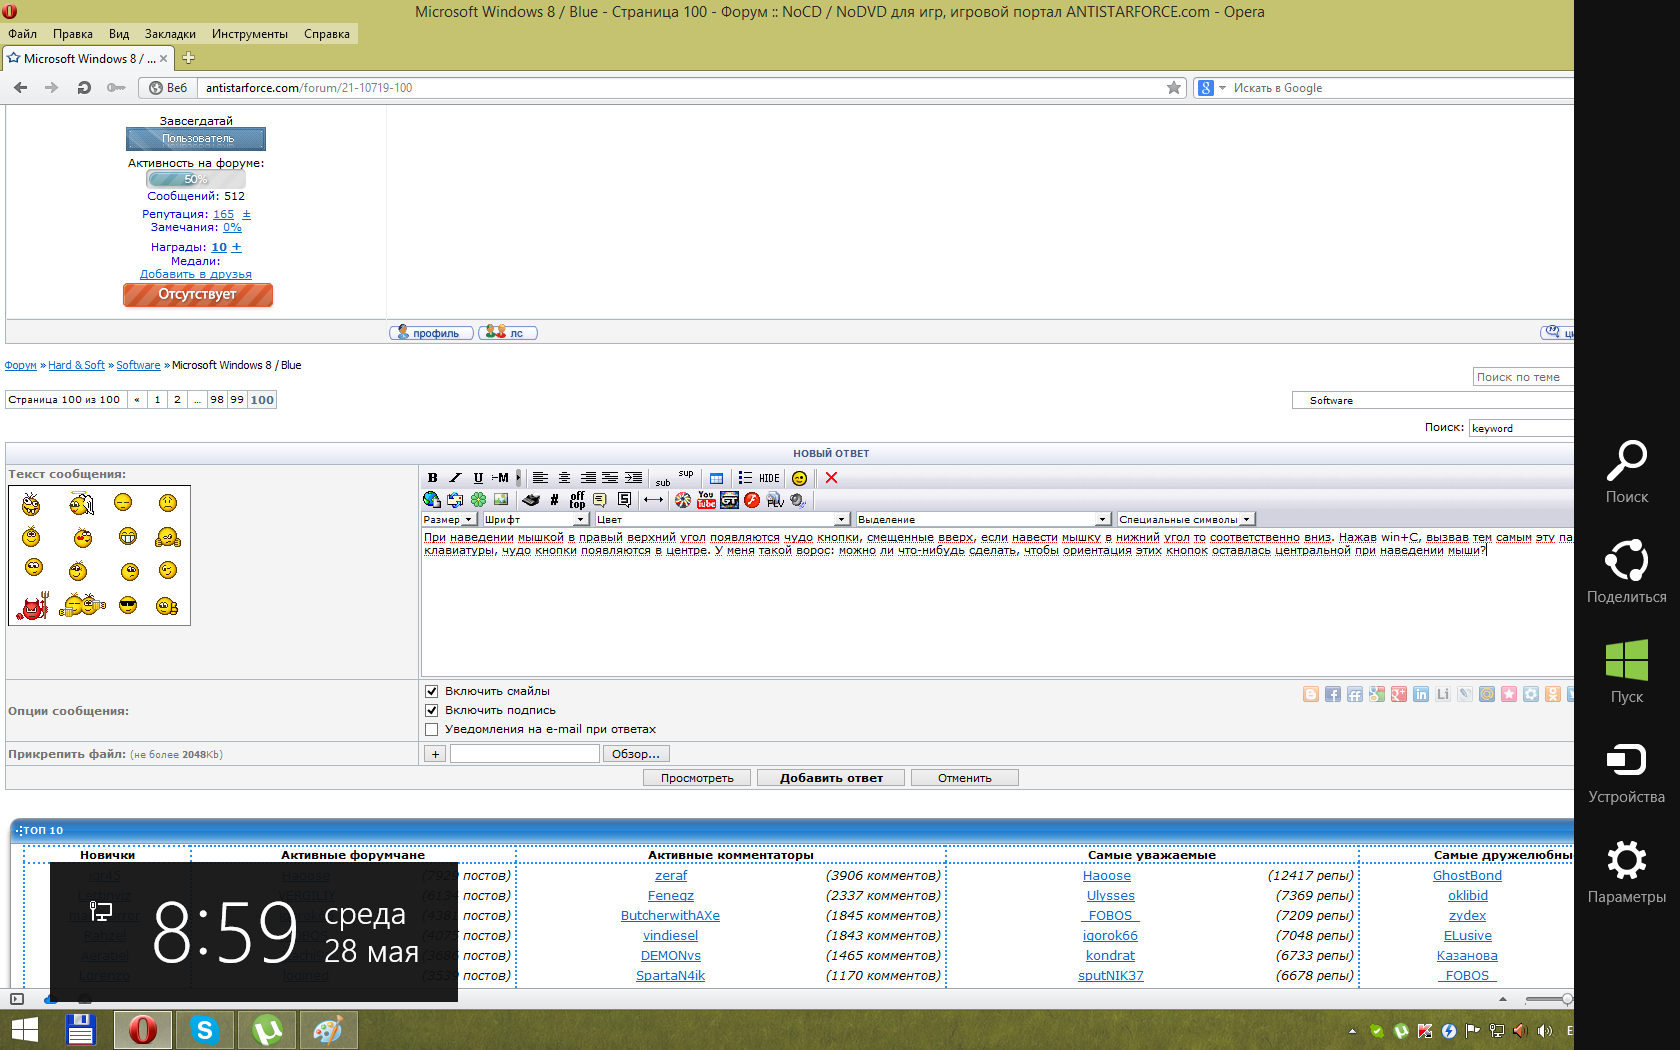This screenshot has height=1050, width=1680.
Task: Open the Файл menu
Action: pyautogui.click(x=22, y=34)
